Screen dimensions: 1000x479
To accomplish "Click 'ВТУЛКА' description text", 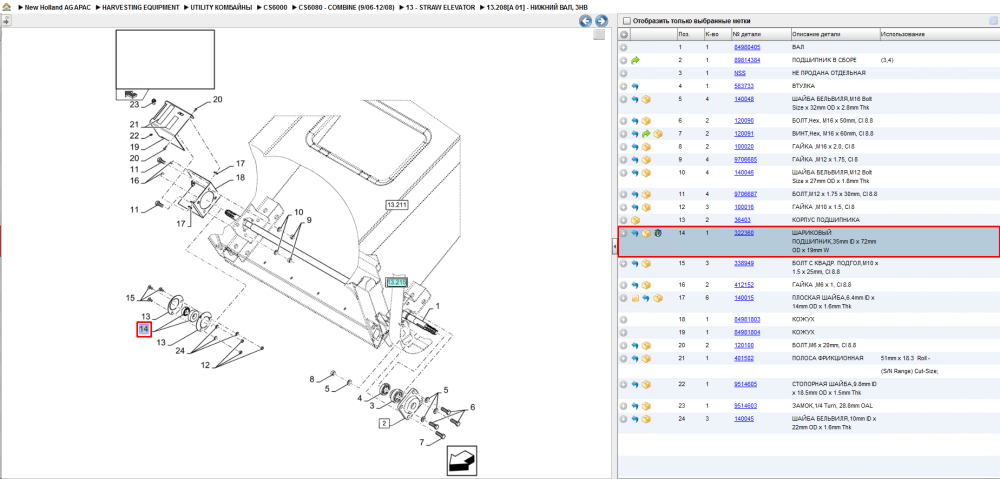I will point(803,86).
